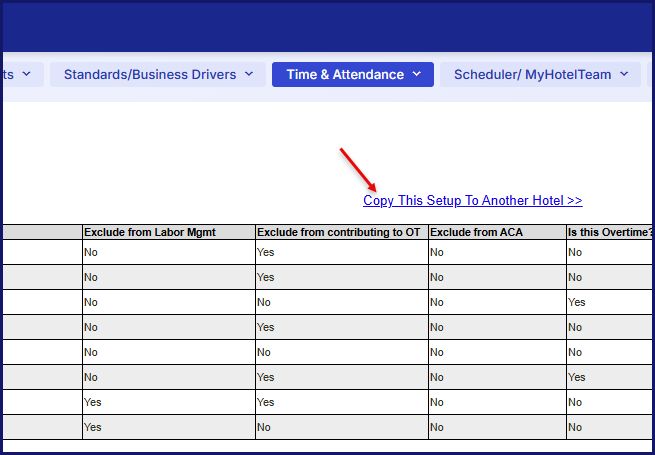Select the Standards/Business Drivers tab label

point(150,74)
